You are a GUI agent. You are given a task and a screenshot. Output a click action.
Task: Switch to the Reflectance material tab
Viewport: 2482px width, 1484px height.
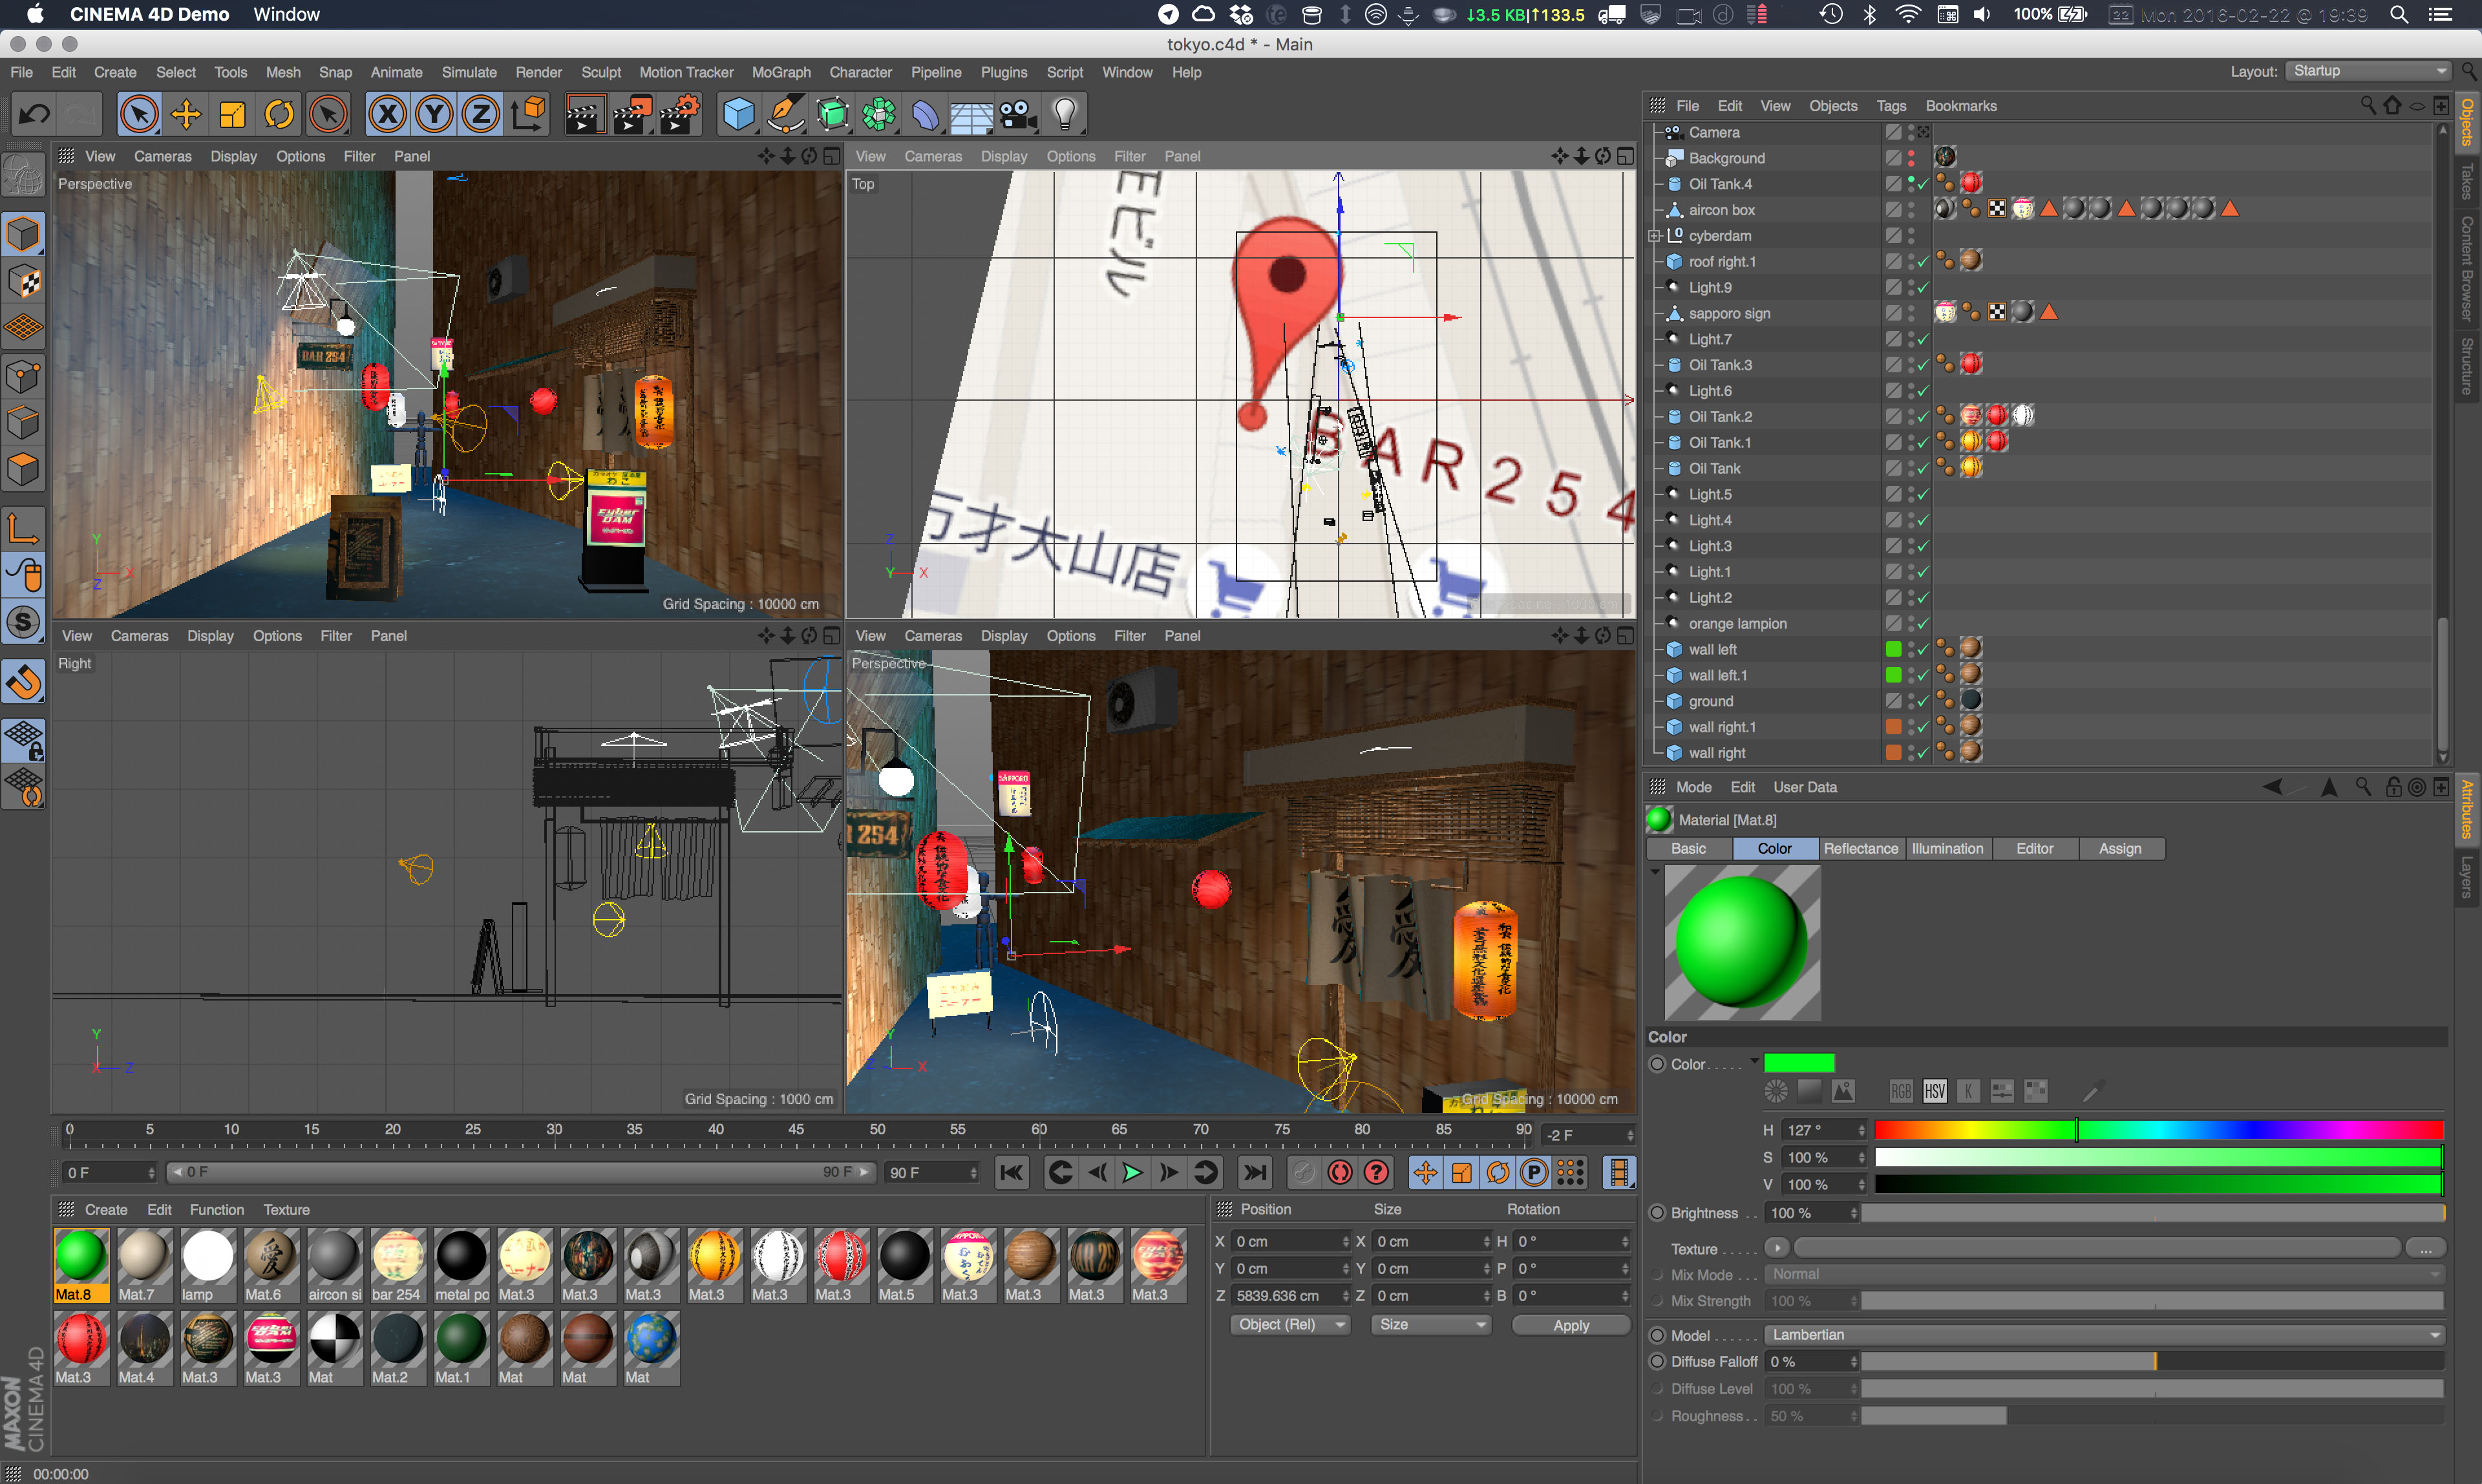coord(1860,848)
